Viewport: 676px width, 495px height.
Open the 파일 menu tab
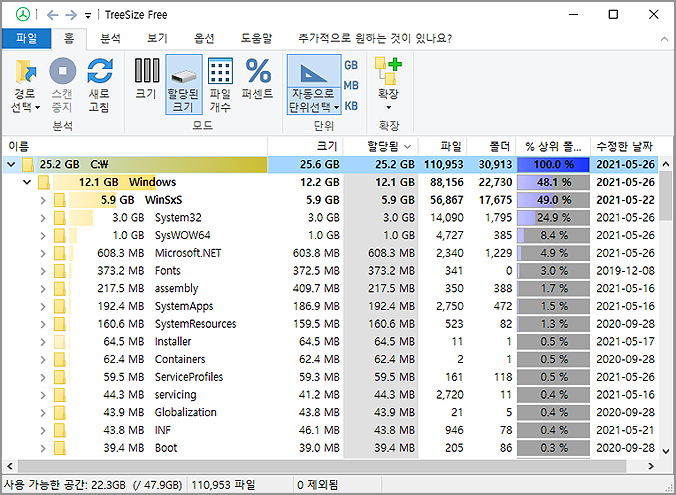(27, 38)
